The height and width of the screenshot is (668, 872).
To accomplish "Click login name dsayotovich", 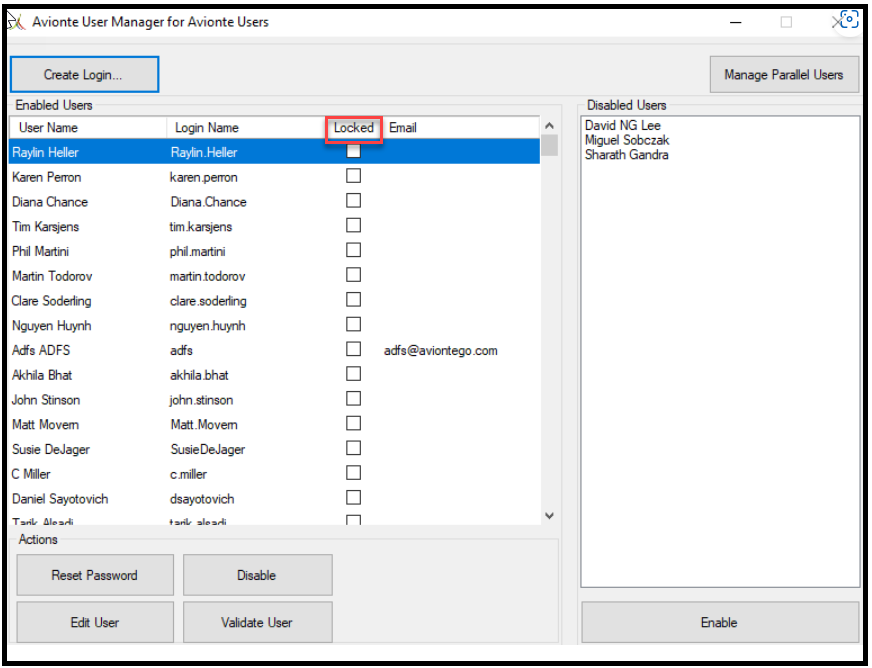I will pos(202,499).
